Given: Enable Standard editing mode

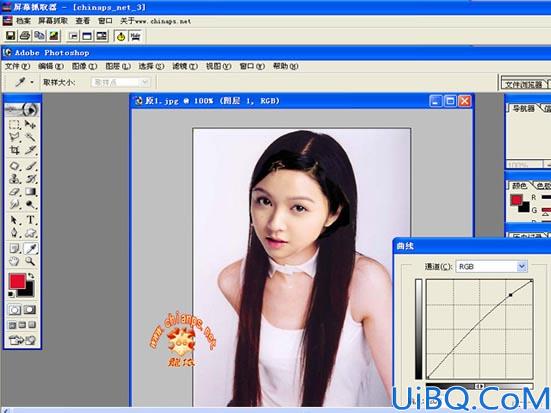Looking at the screenshot, I should (x=15, y=310).
